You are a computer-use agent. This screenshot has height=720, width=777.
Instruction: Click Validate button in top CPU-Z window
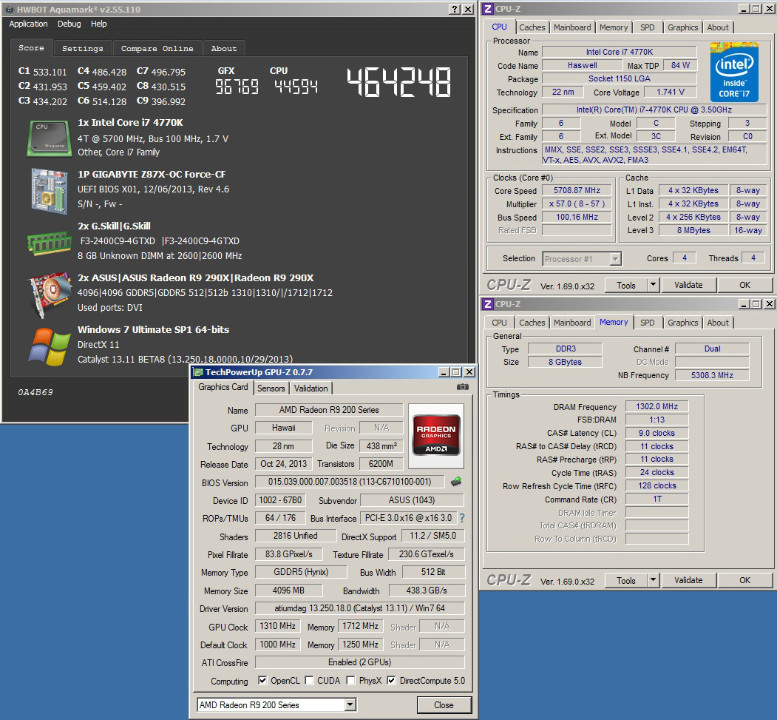688,285
